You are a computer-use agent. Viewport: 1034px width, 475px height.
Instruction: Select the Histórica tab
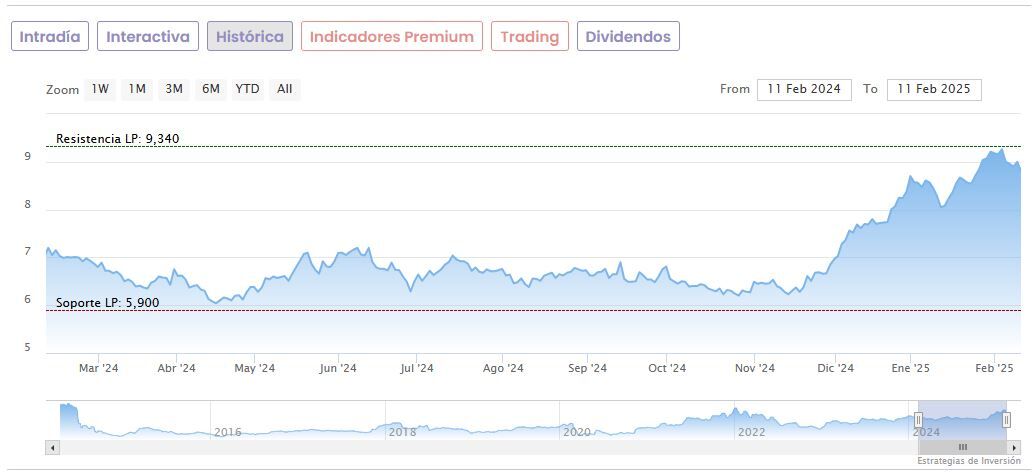pos(250,37)
